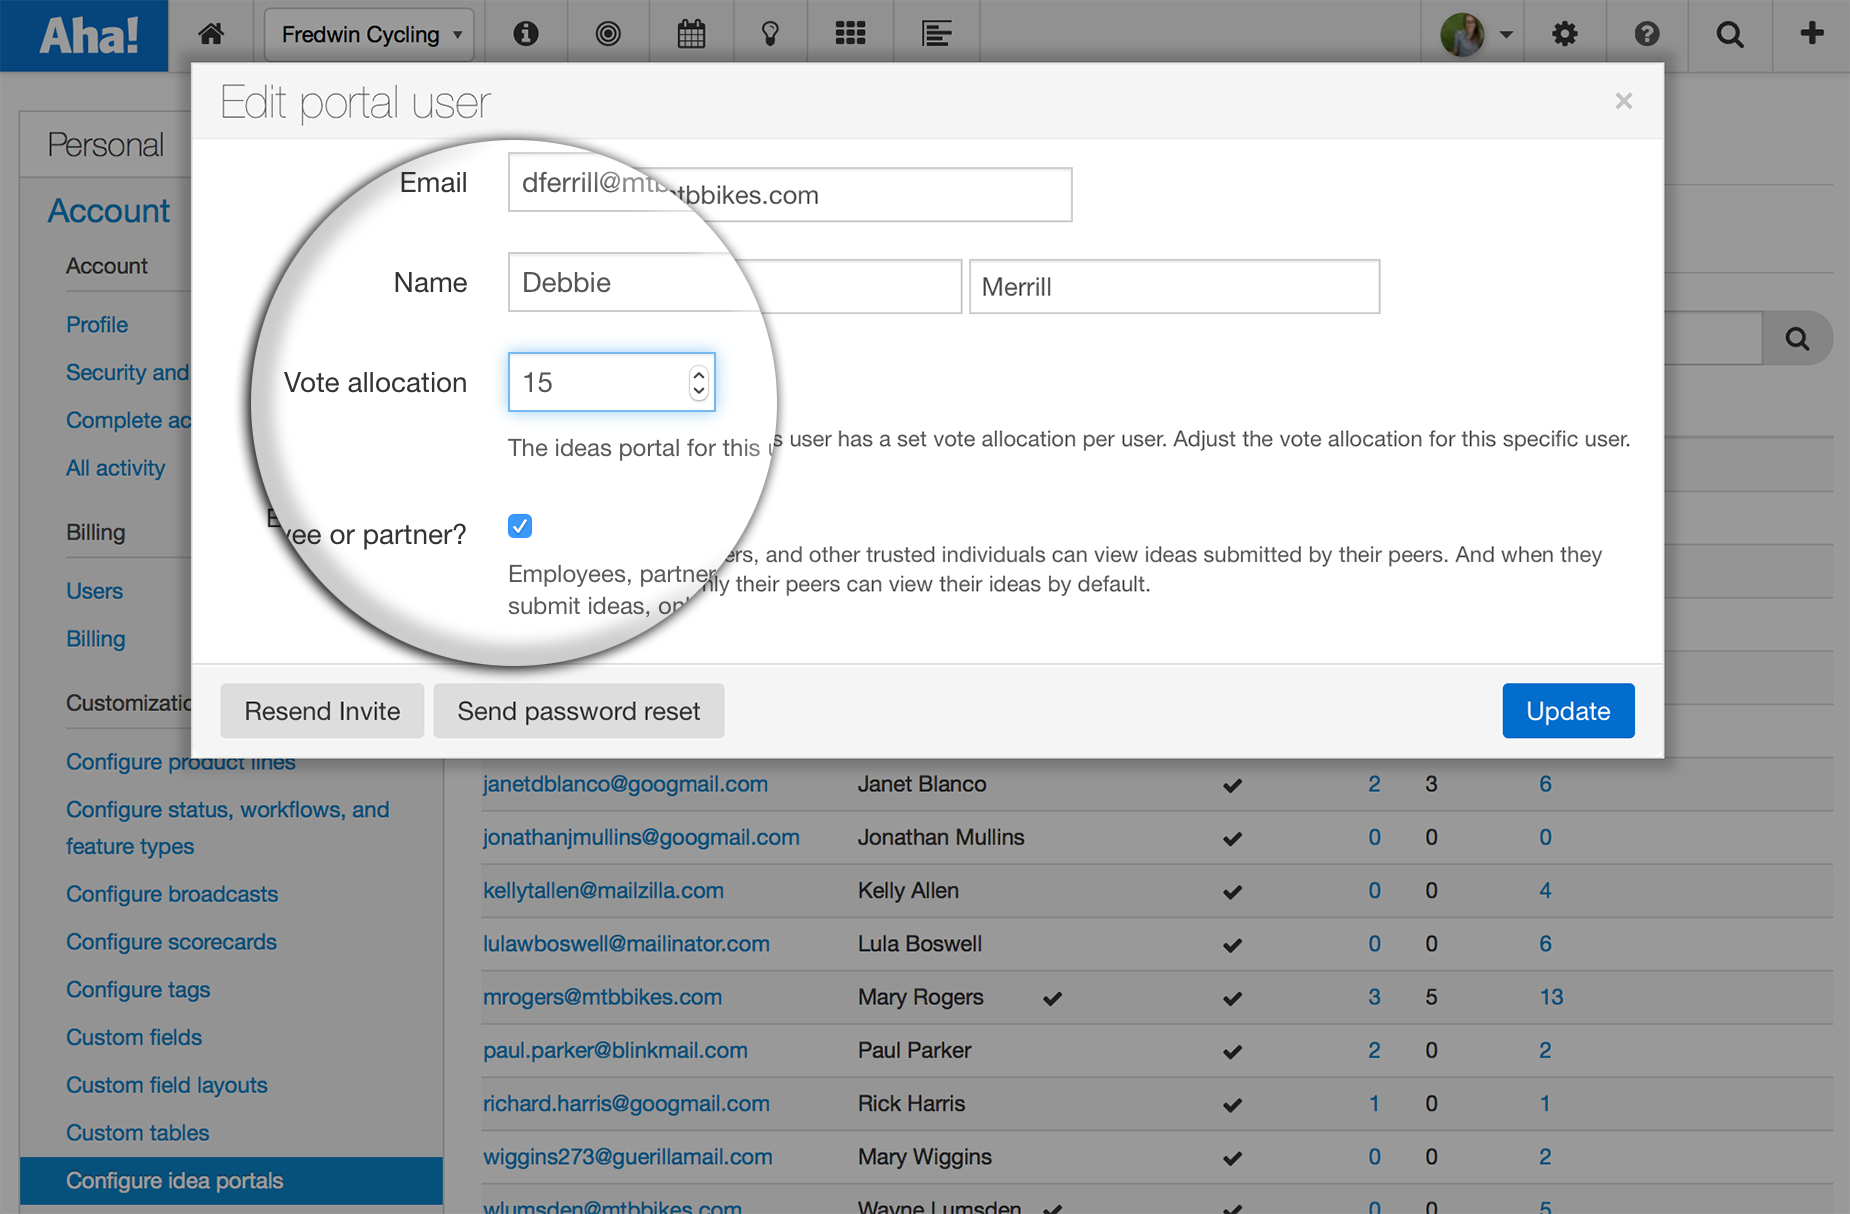Click the name Rick Harris
The width and height of the screenshot is (1850, 1214).
point(911,1104)
